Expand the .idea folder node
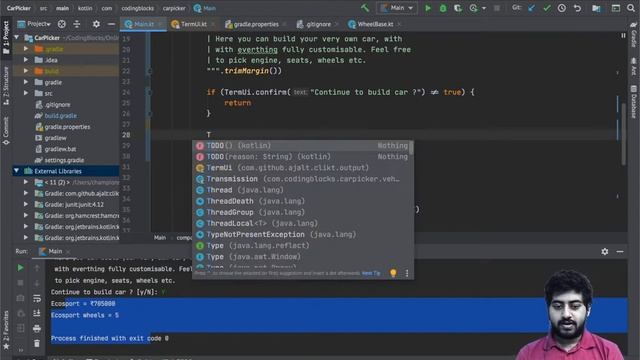The image size is (640, 360). 26,60
